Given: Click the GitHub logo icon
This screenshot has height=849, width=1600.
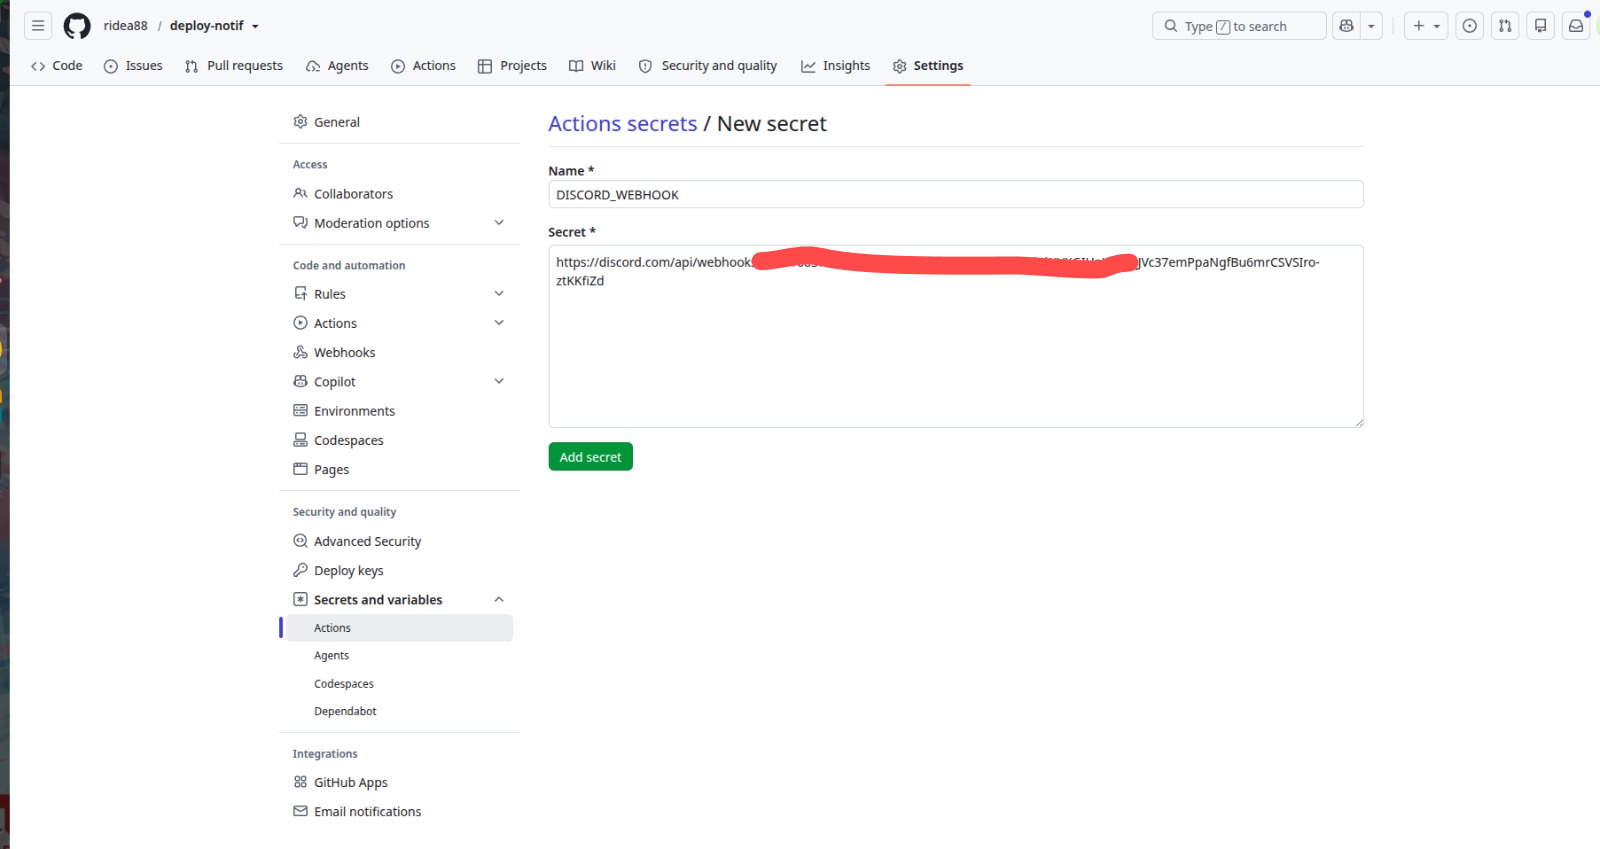Looking at the screenshot, I should (x=77, y=26).
